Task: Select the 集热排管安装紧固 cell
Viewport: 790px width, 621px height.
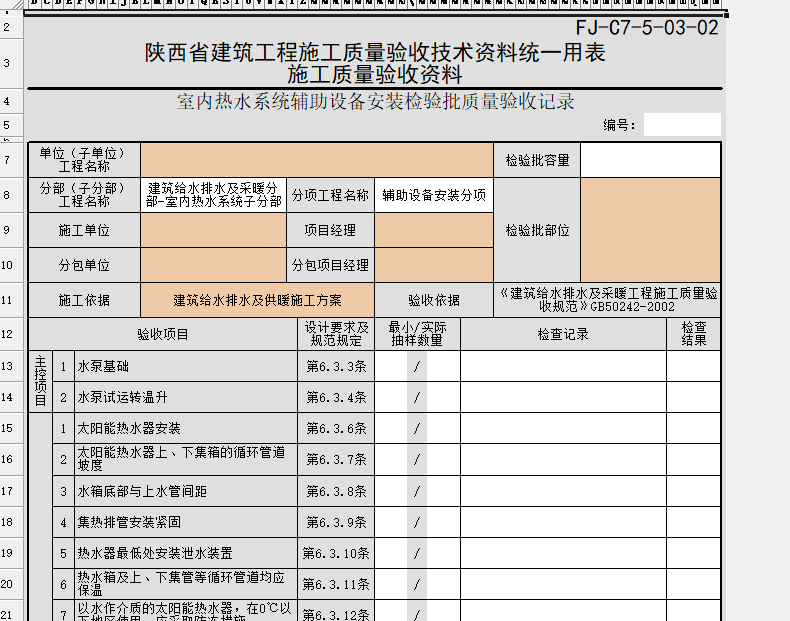Action: tap(186, 522)
